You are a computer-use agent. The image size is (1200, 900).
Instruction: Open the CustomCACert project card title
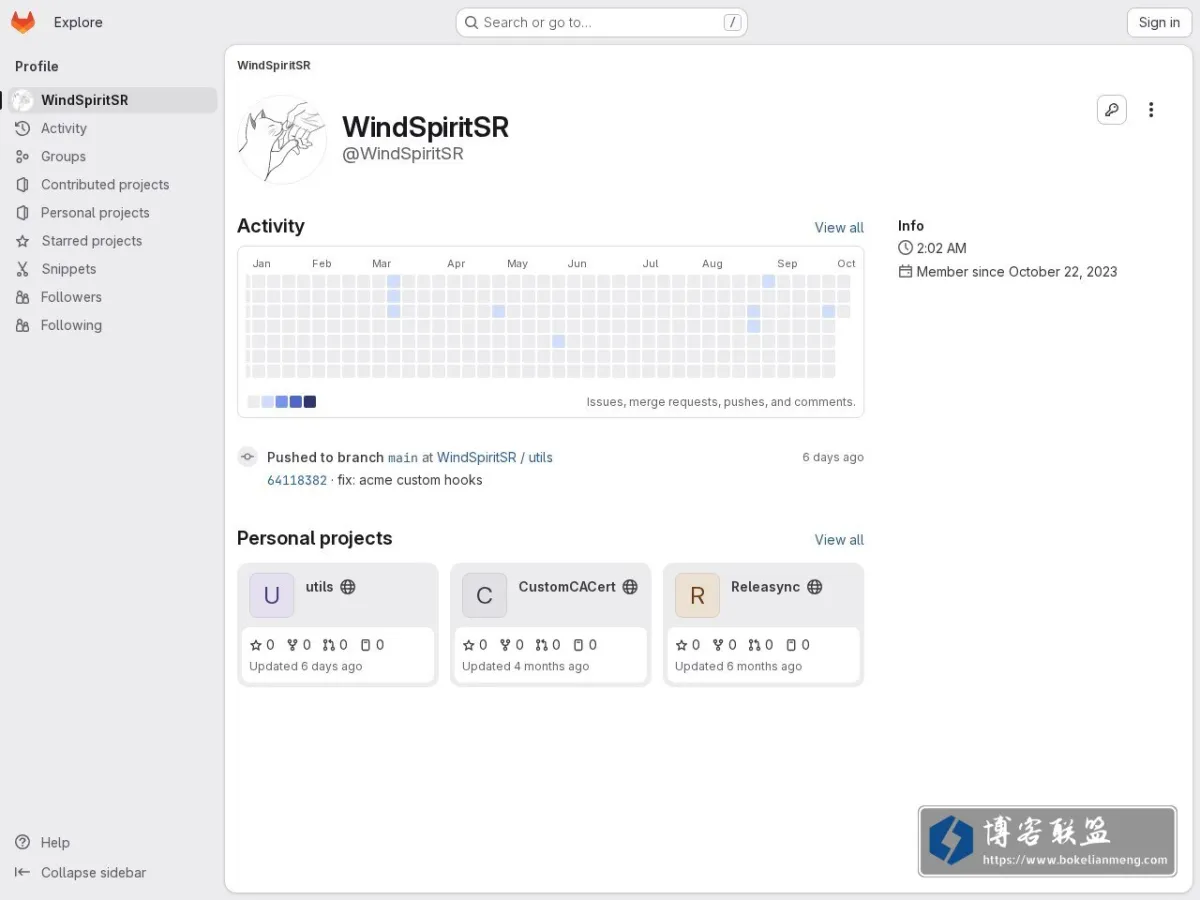point(567,587)
